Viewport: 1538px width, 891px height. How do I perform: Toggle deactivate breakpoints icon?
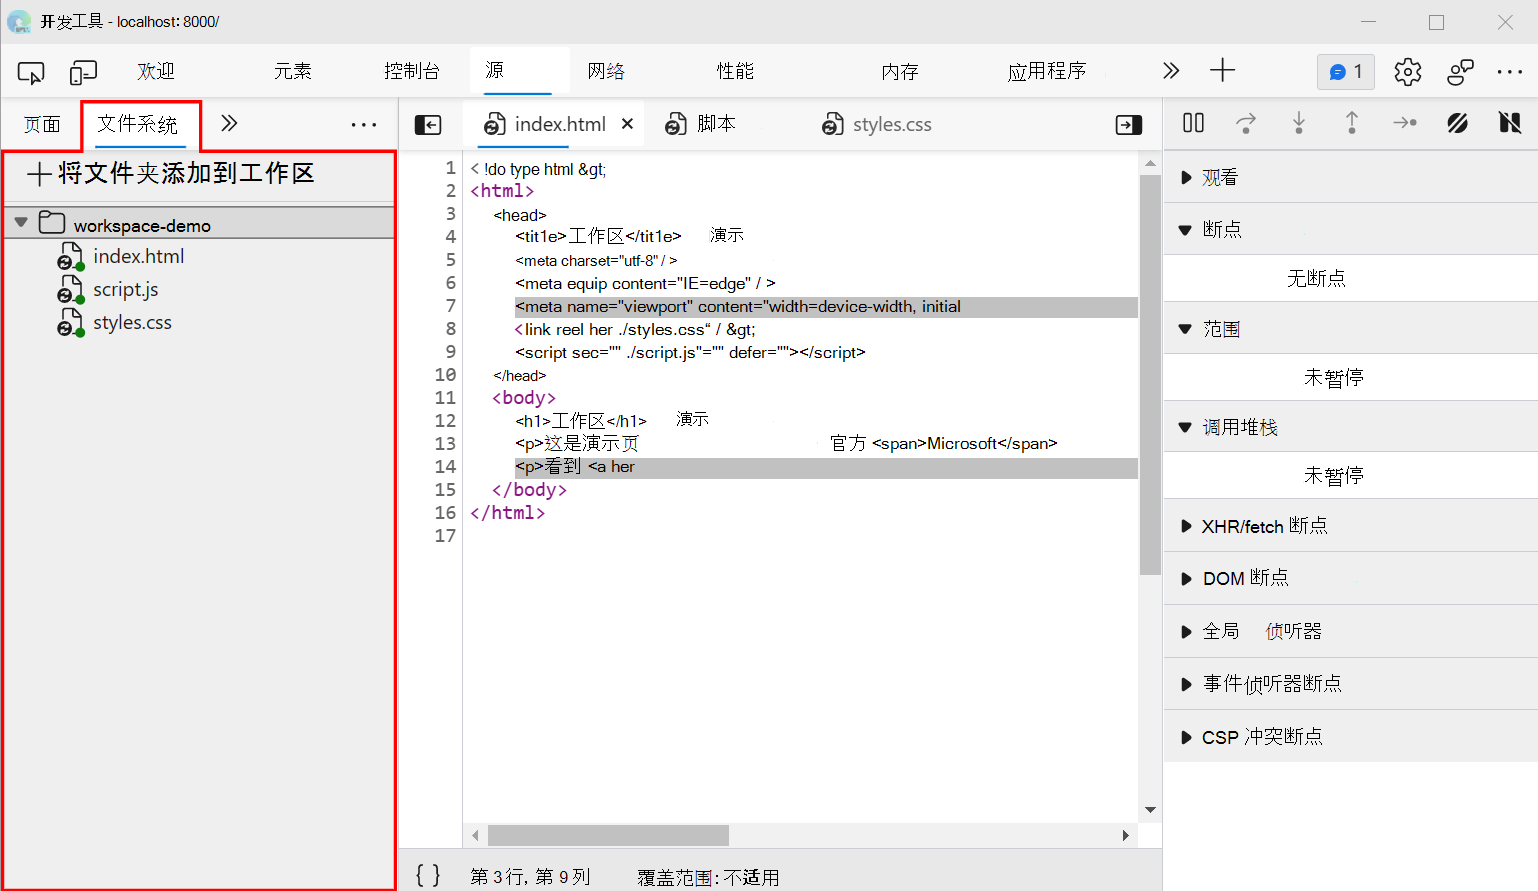point(1458,123)
